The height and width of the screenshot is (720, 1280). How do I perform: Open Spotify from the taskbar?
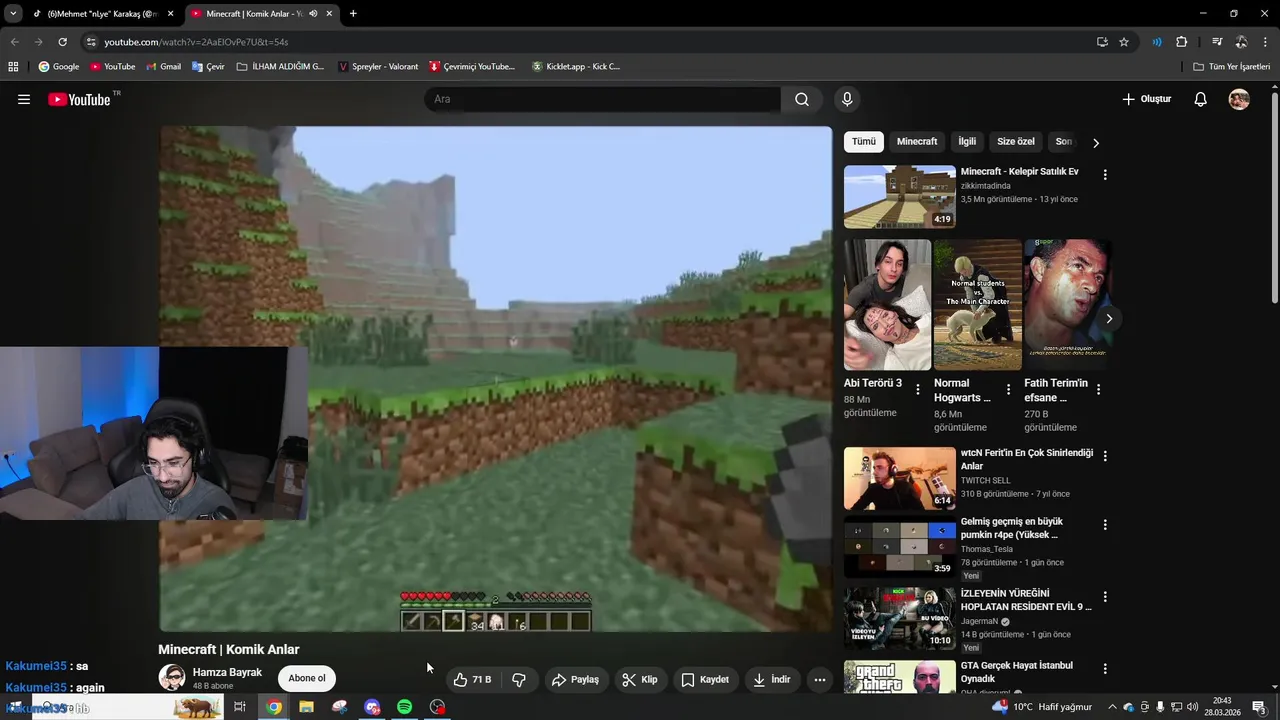[404, 707]
